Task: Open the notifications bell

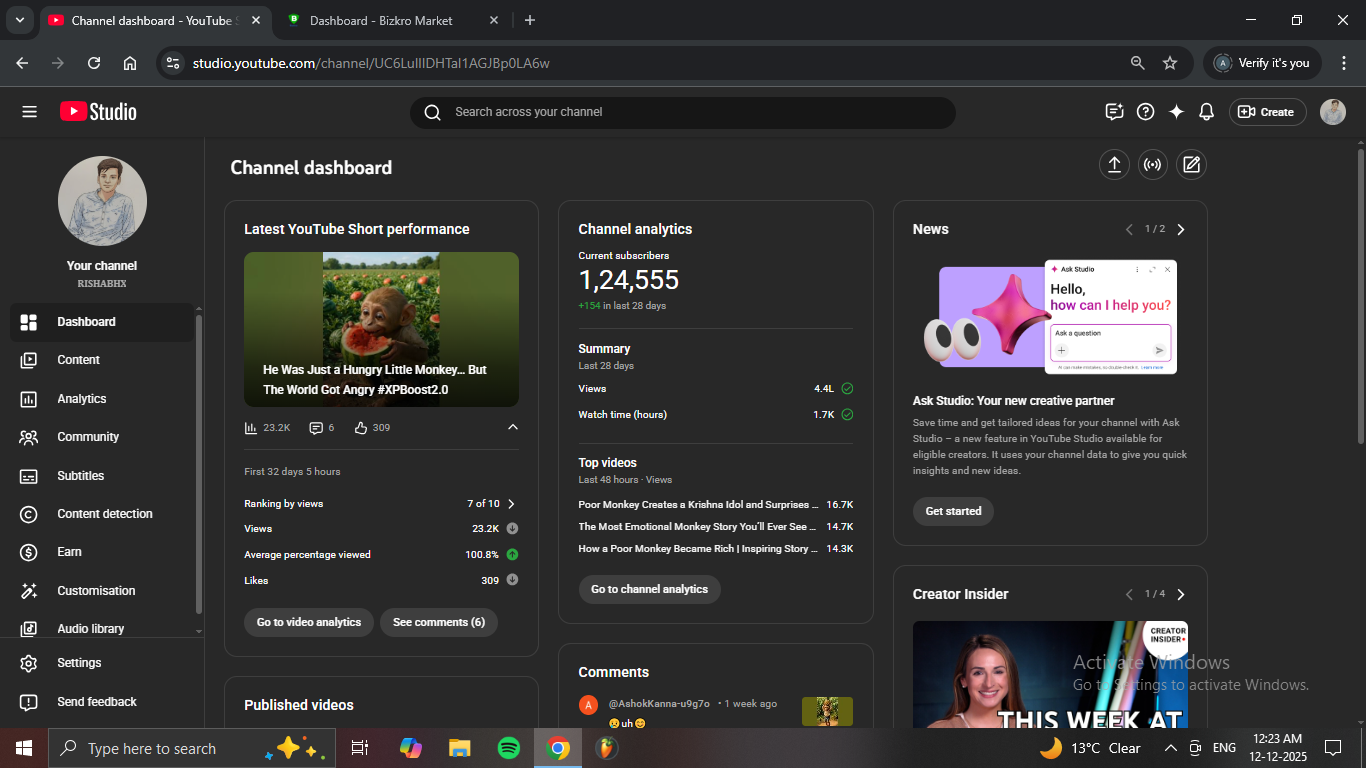Action: (1206, 112)
